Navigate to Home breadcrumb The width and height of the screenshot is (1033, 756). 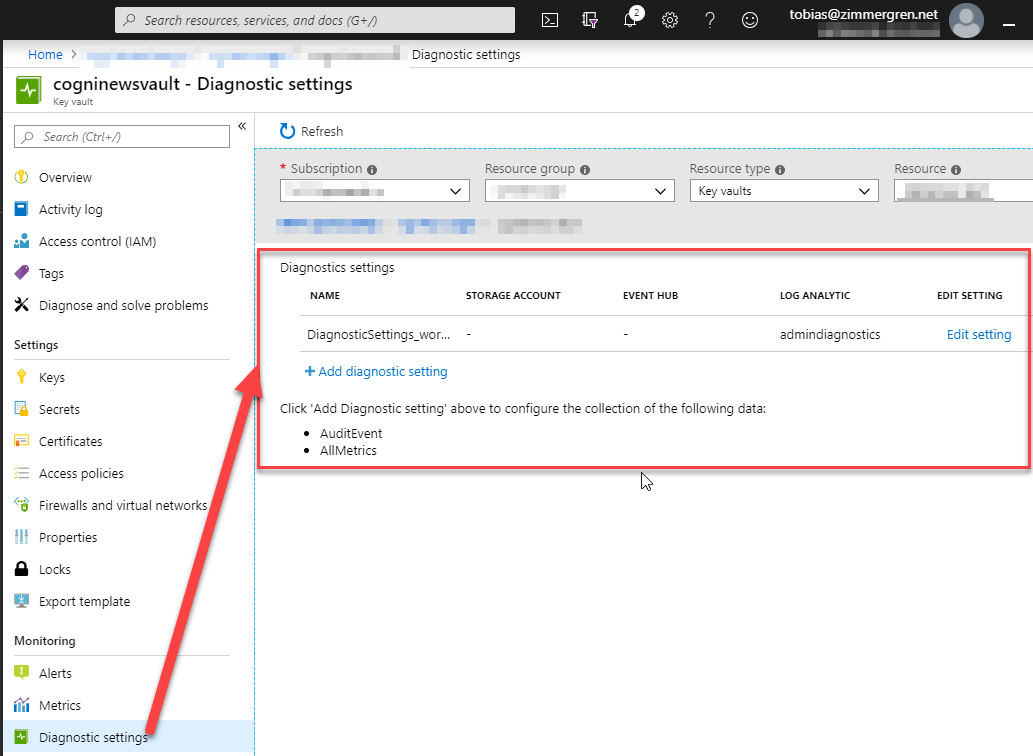tap(45, 55)
